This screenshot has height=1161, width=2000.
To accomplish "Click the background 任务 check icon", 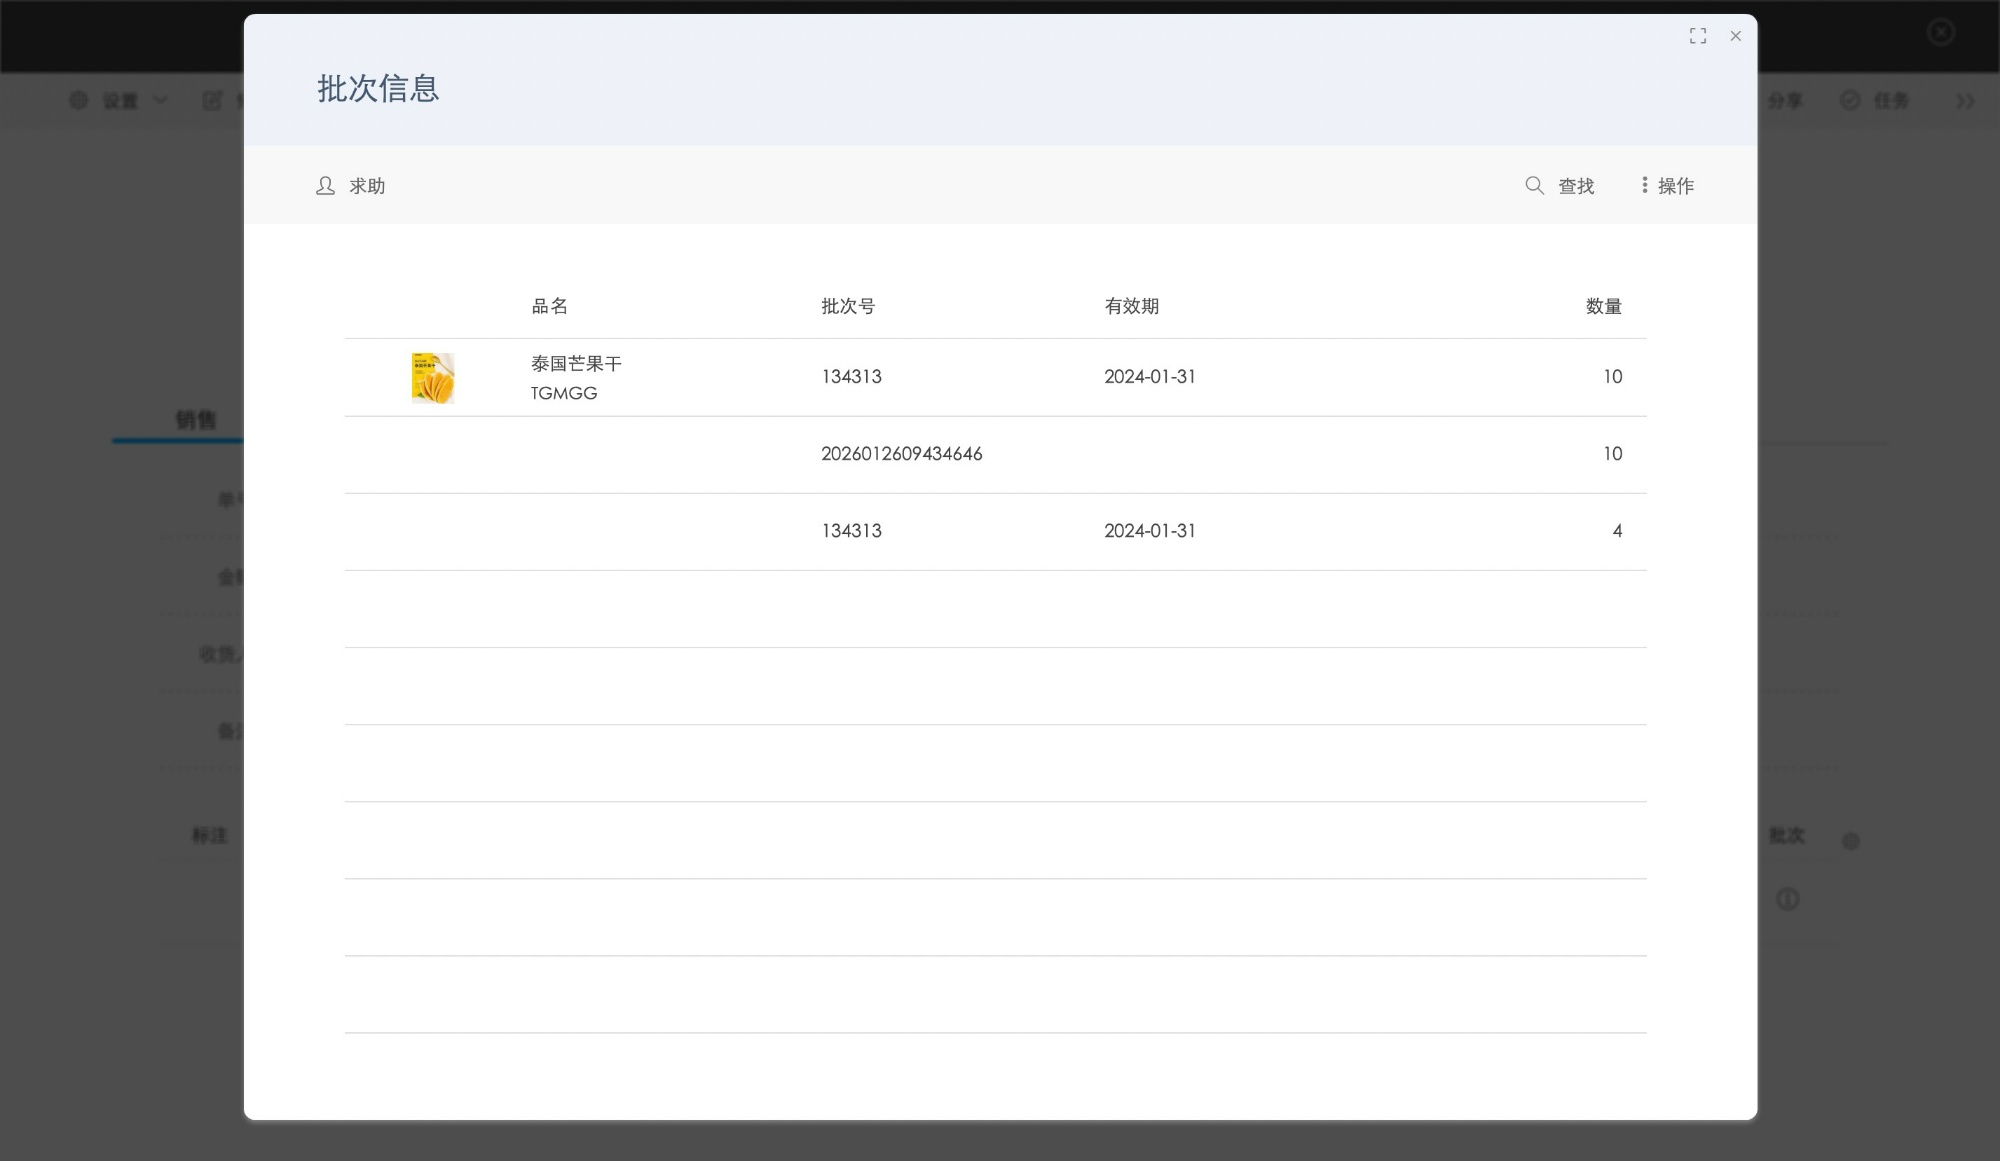I will 1850,101.
